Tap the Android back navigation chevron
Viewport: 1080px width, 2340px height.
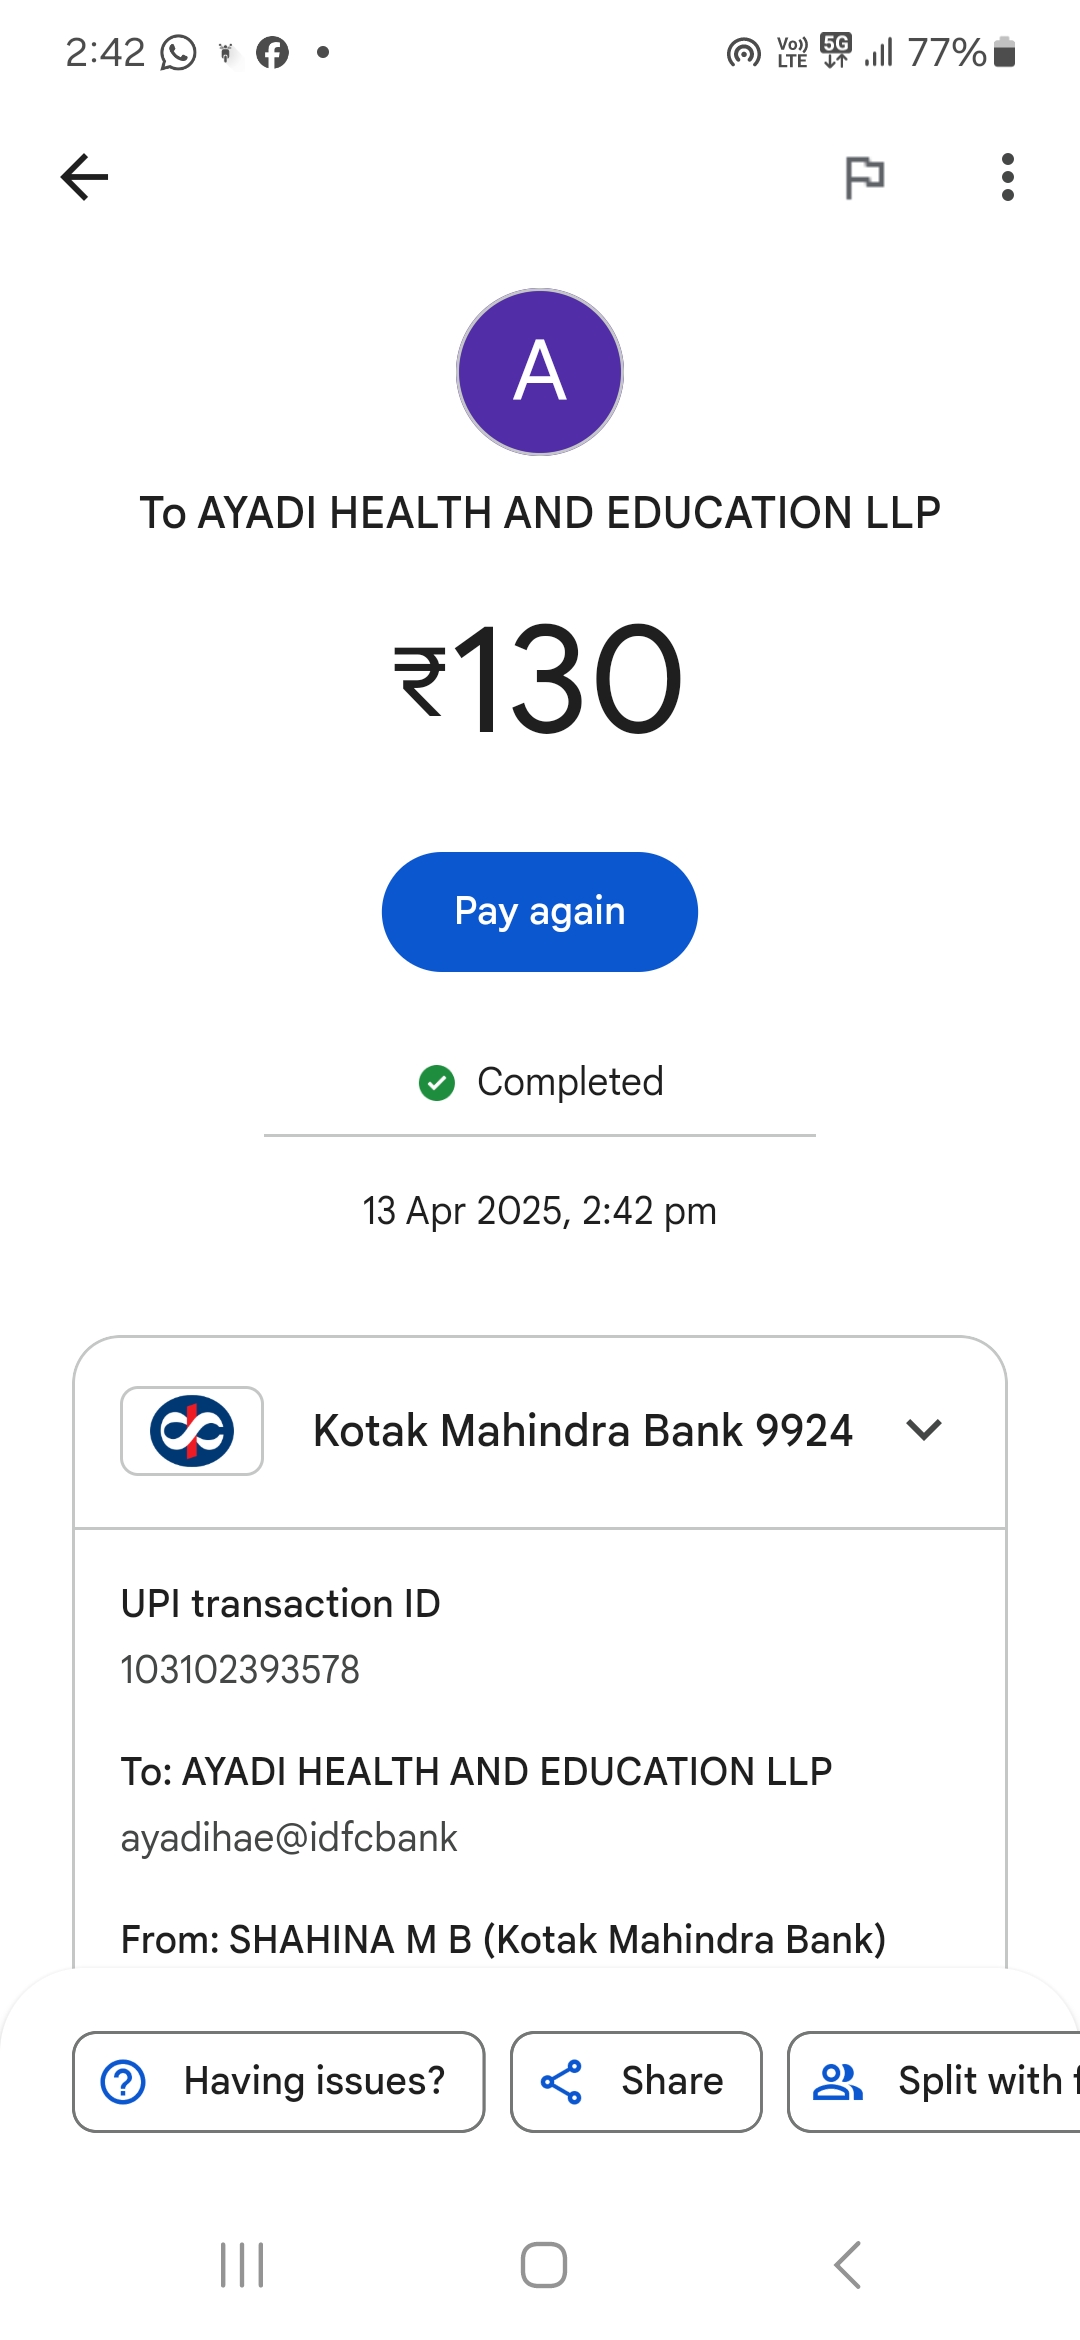[848, 2265]
